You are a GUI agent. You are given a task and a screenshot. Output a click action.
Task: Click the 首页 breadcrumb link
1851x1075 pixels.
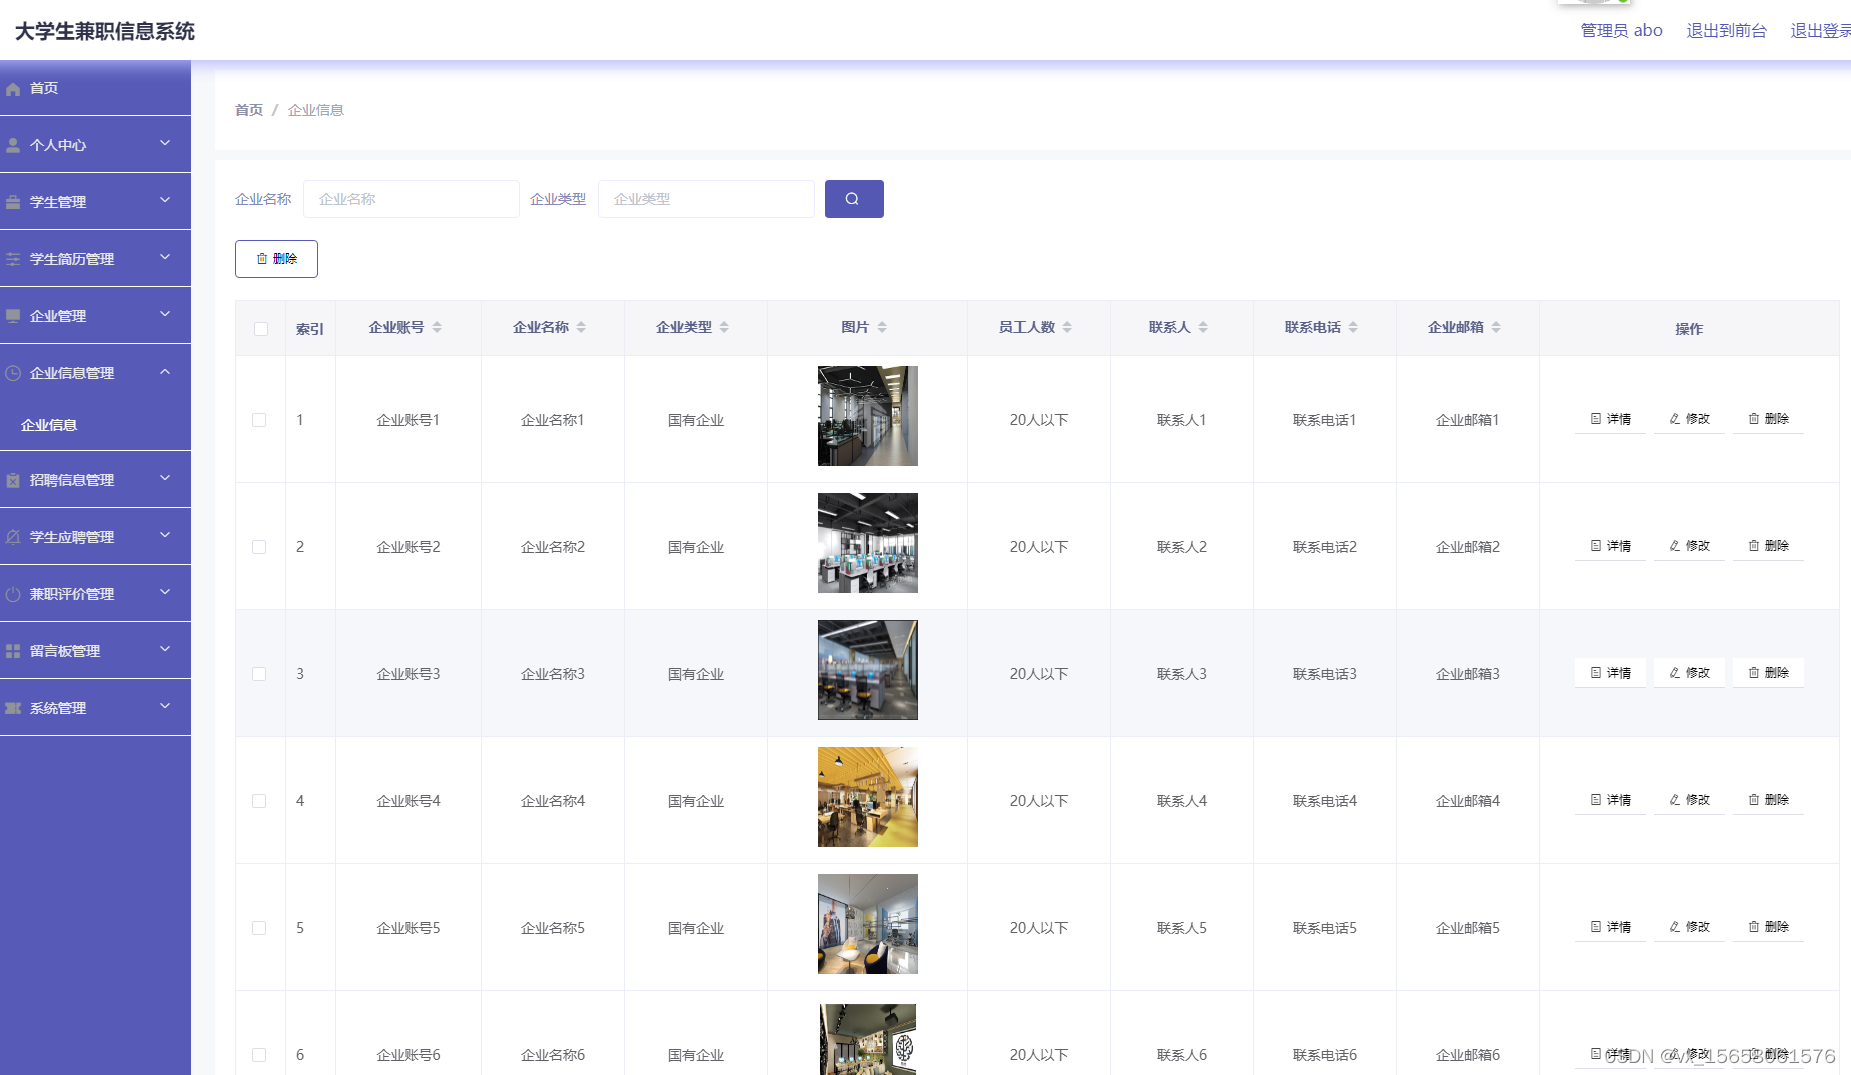coord(249,110)
